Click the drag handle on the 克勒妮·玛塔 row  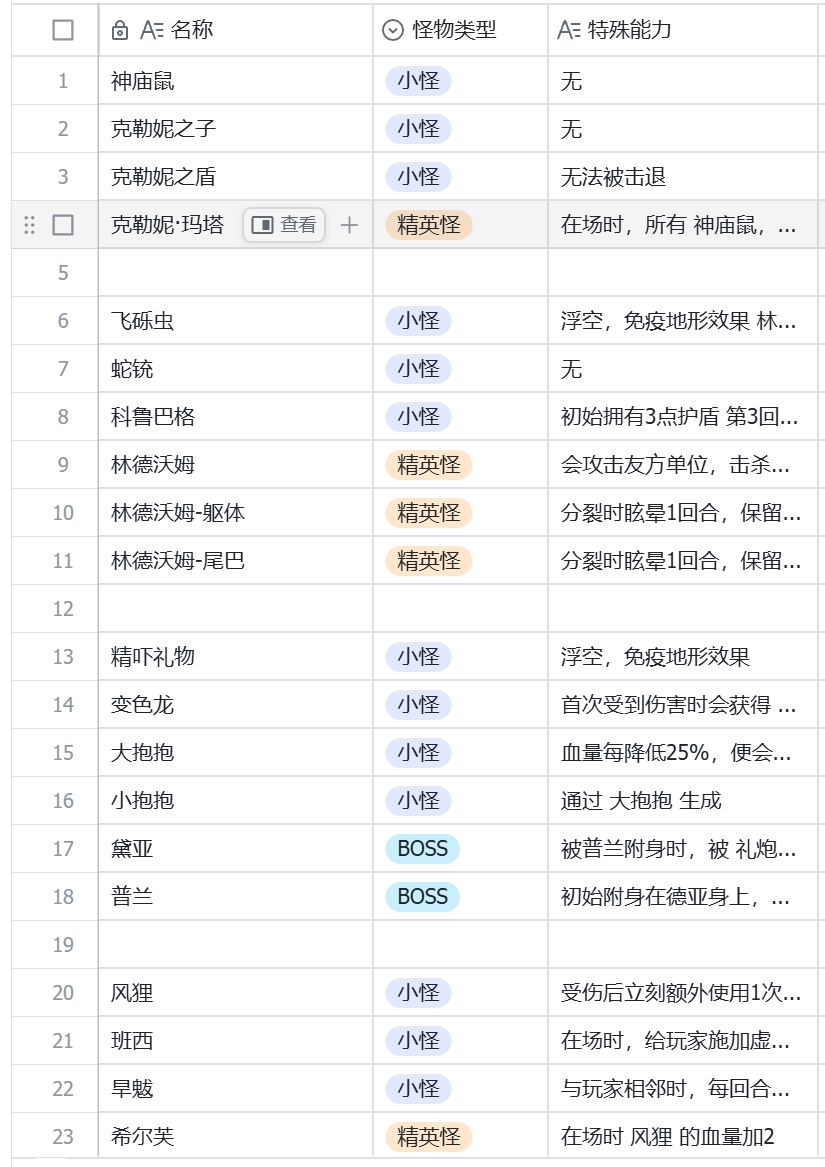click(30, 225)
